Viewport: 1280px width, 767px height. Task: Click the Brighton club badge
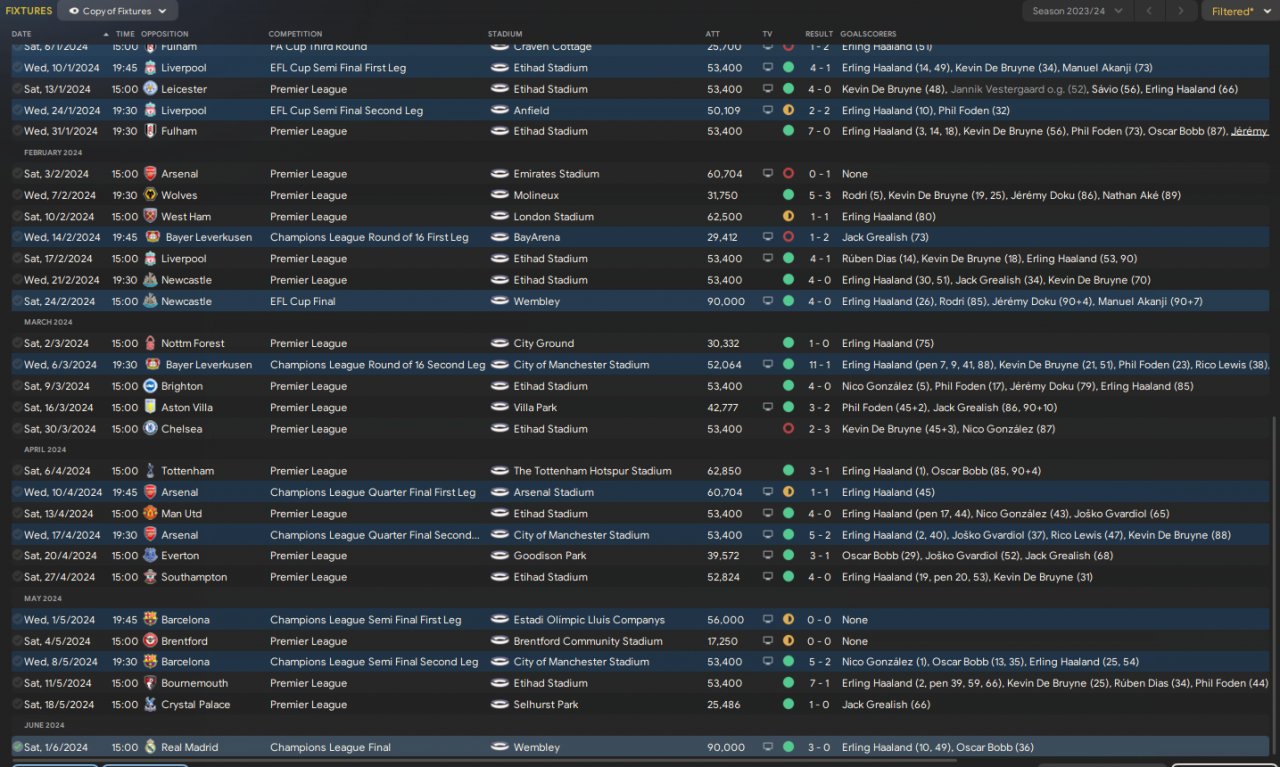(x=150, y=386)
